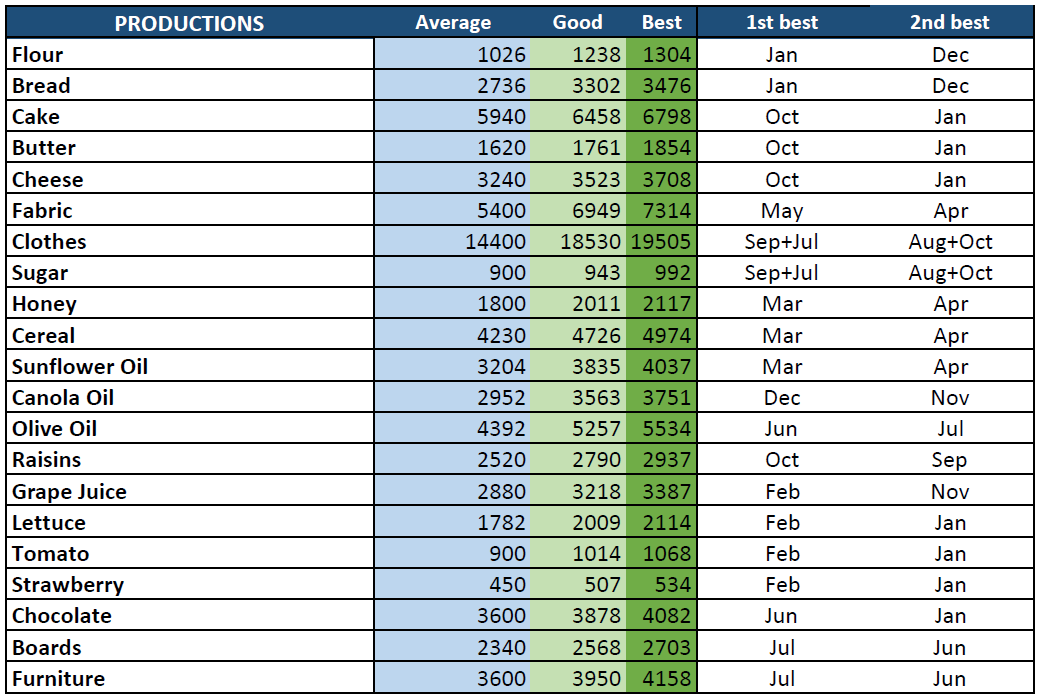Viewport: 1040px width, 700px height.
Task: Select Cake best value 6798
Action: pyautogui.click(x=667, y=117)
